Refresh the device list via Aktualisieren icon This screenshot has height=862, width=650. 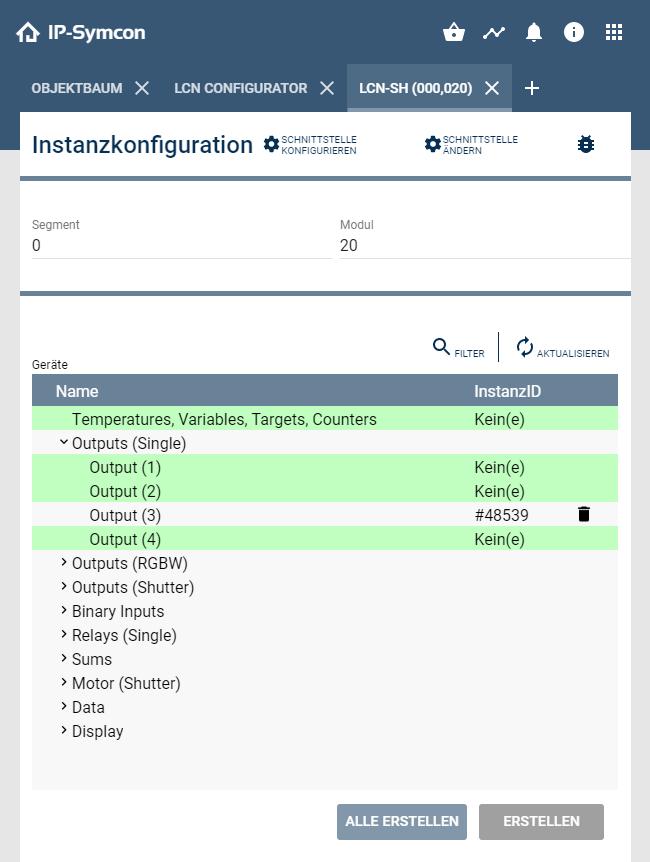[522, 346]
